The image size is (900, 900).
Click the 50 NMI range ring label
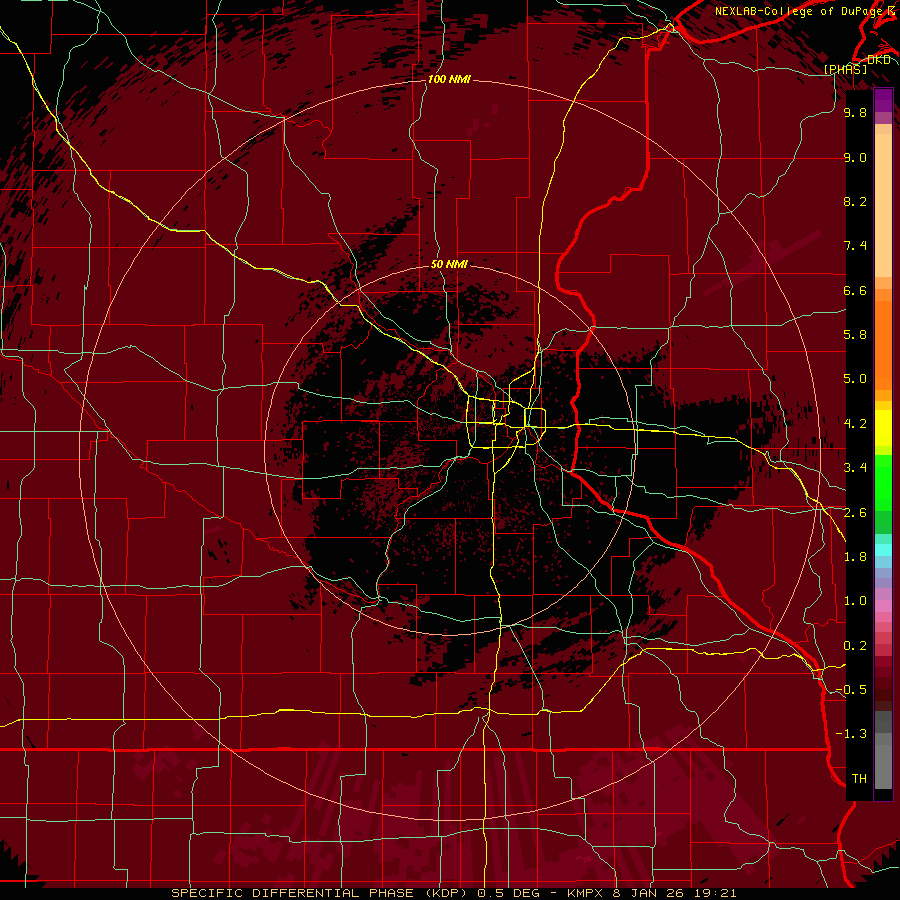(x=449, y=264)
